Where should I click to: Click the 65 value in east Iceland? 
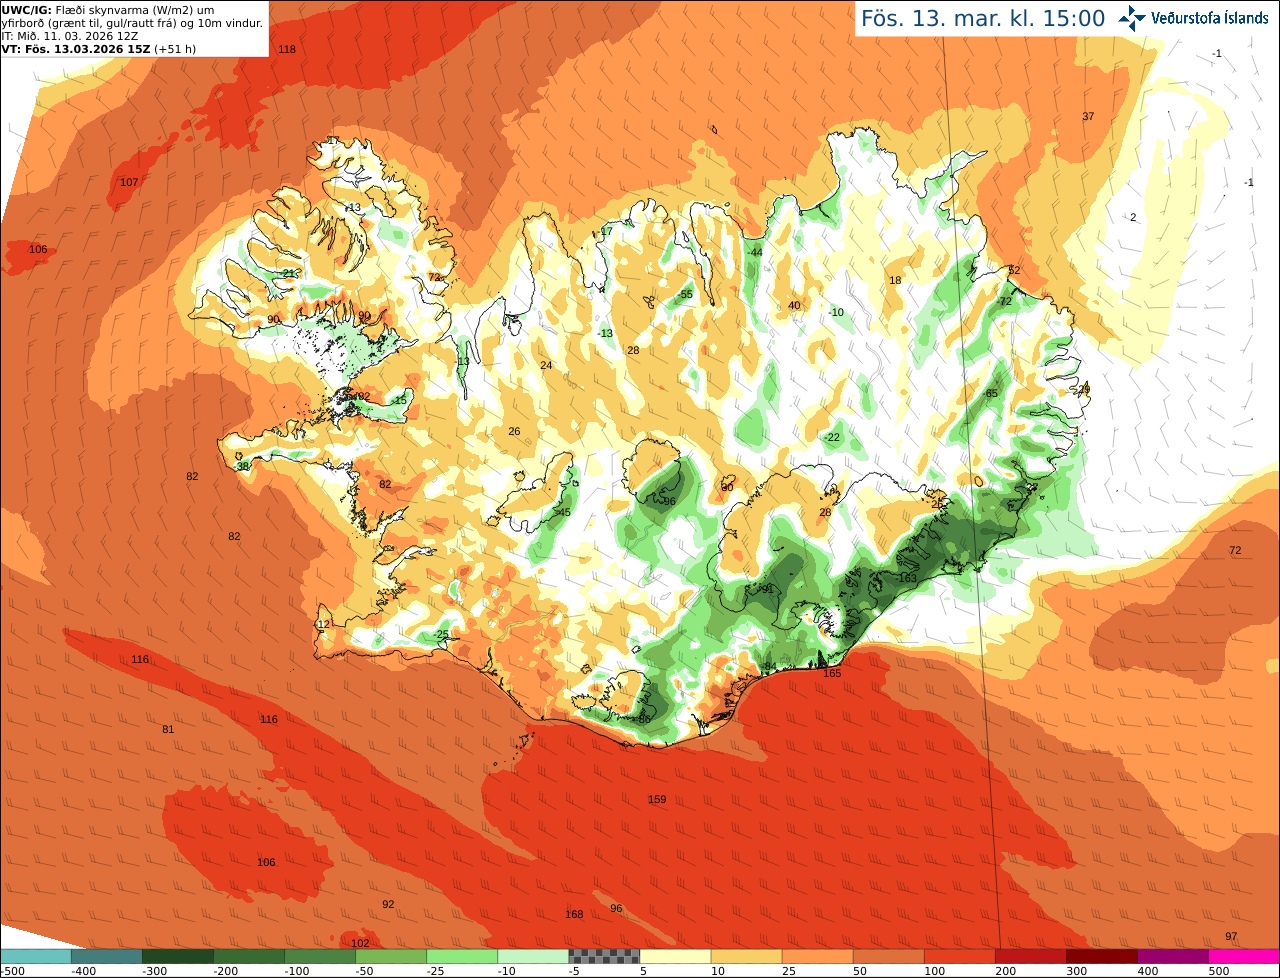[992, 393]
